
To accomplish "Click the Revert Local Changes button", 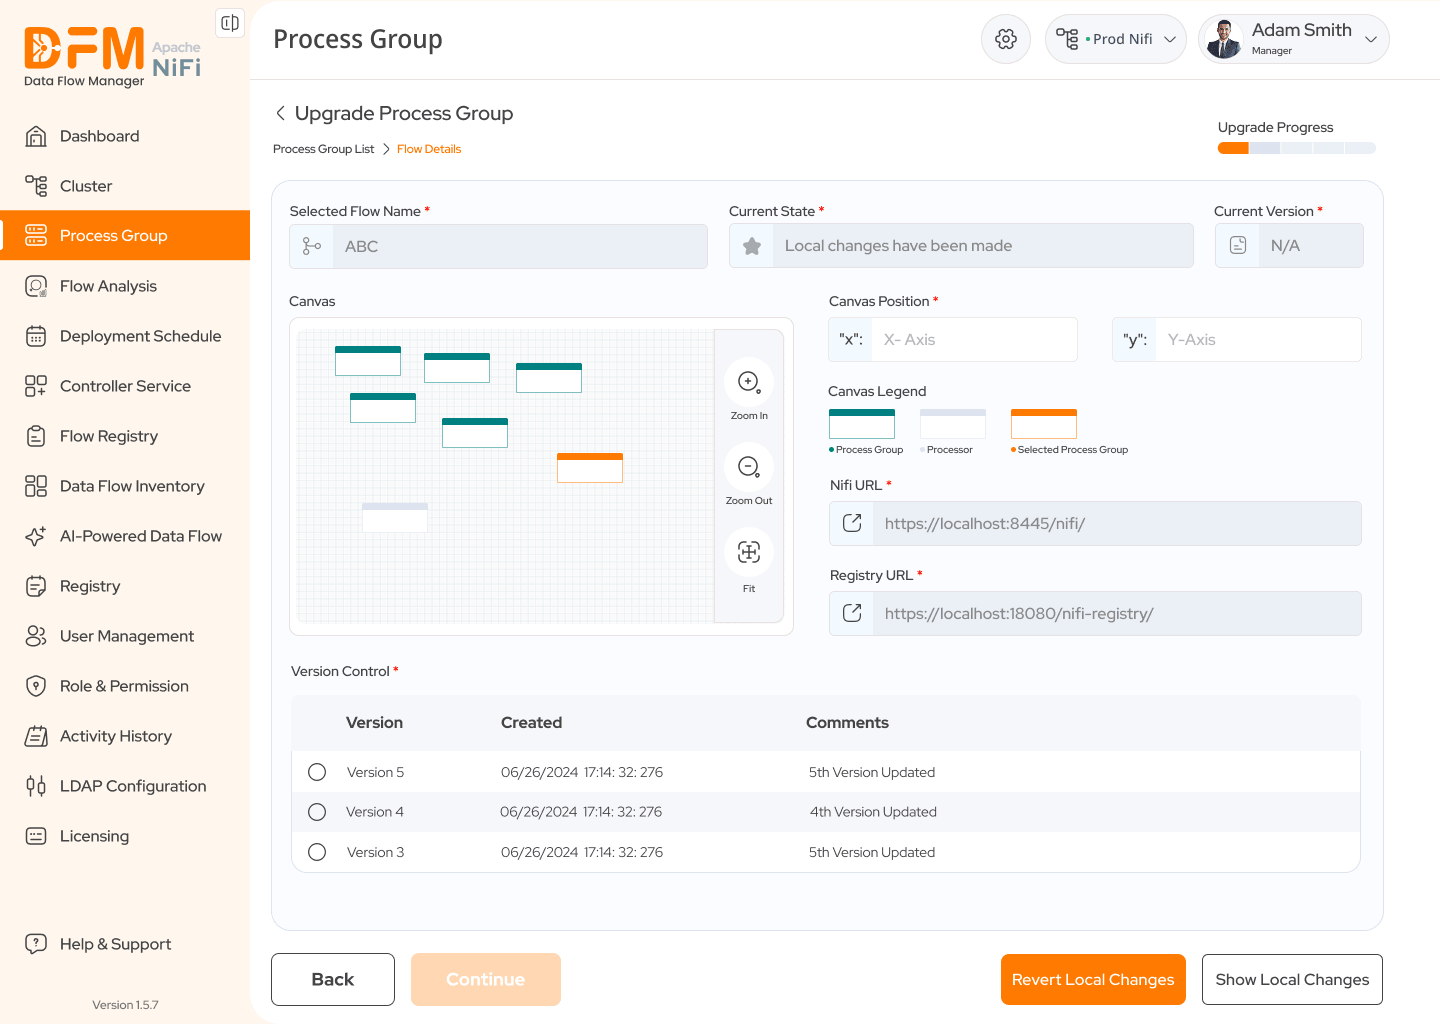I will pyautogui.click(x=1093, y=979).
